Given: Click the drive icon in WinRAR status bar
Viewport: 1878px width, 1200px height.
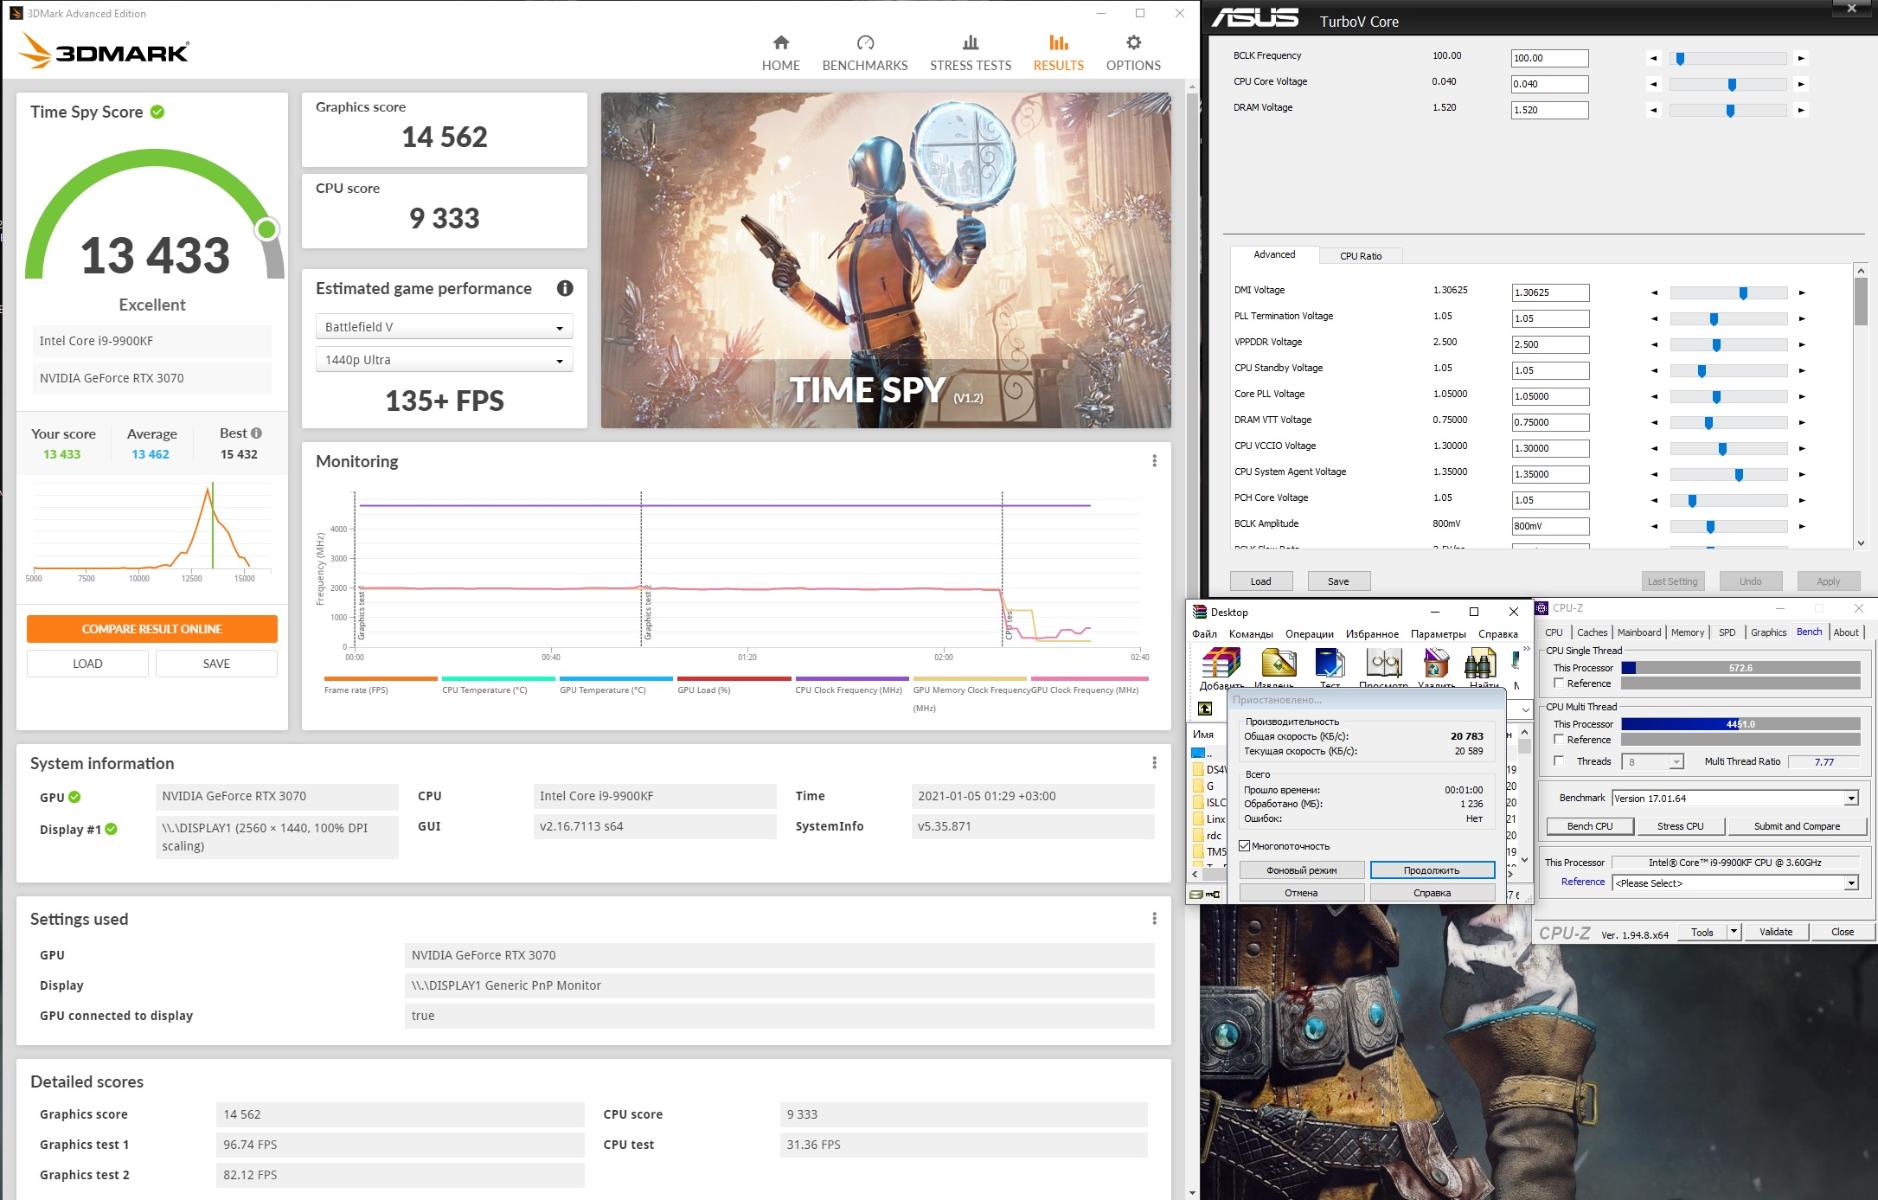Looking at the screenshot, I should (1196, 894).
